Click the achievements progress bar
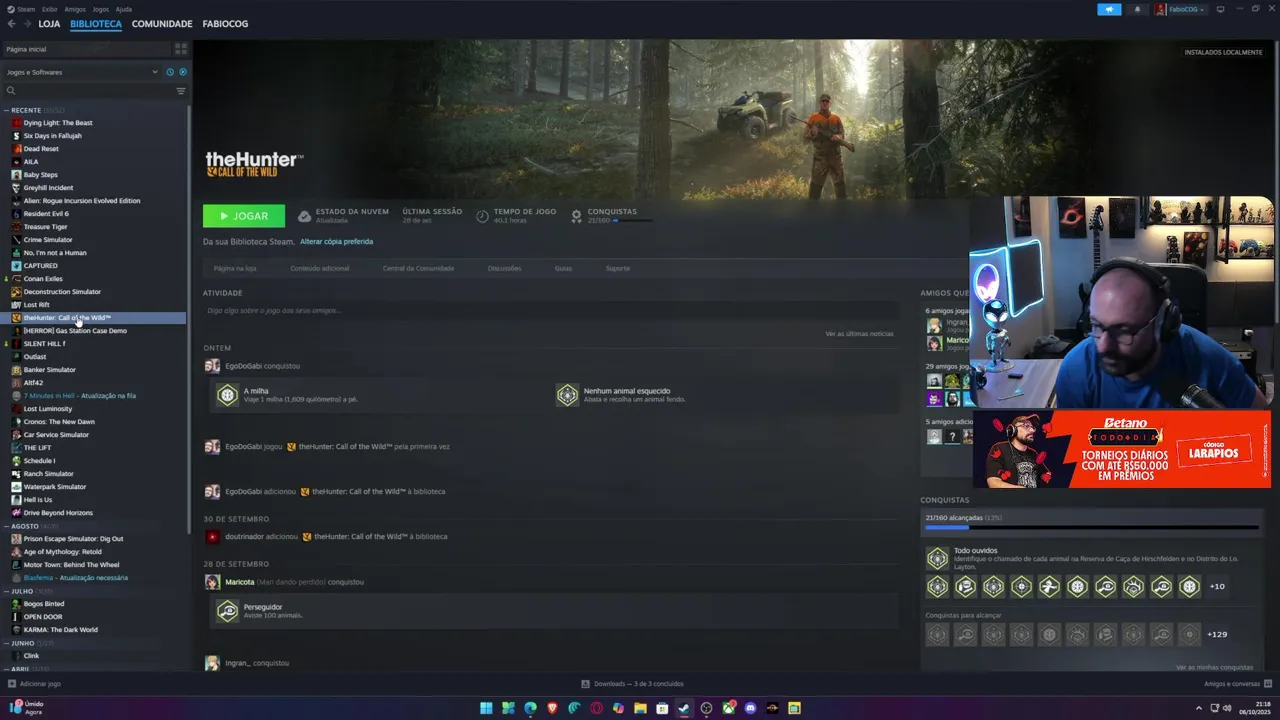The image size is (1280, 720). click(1091, 527)
